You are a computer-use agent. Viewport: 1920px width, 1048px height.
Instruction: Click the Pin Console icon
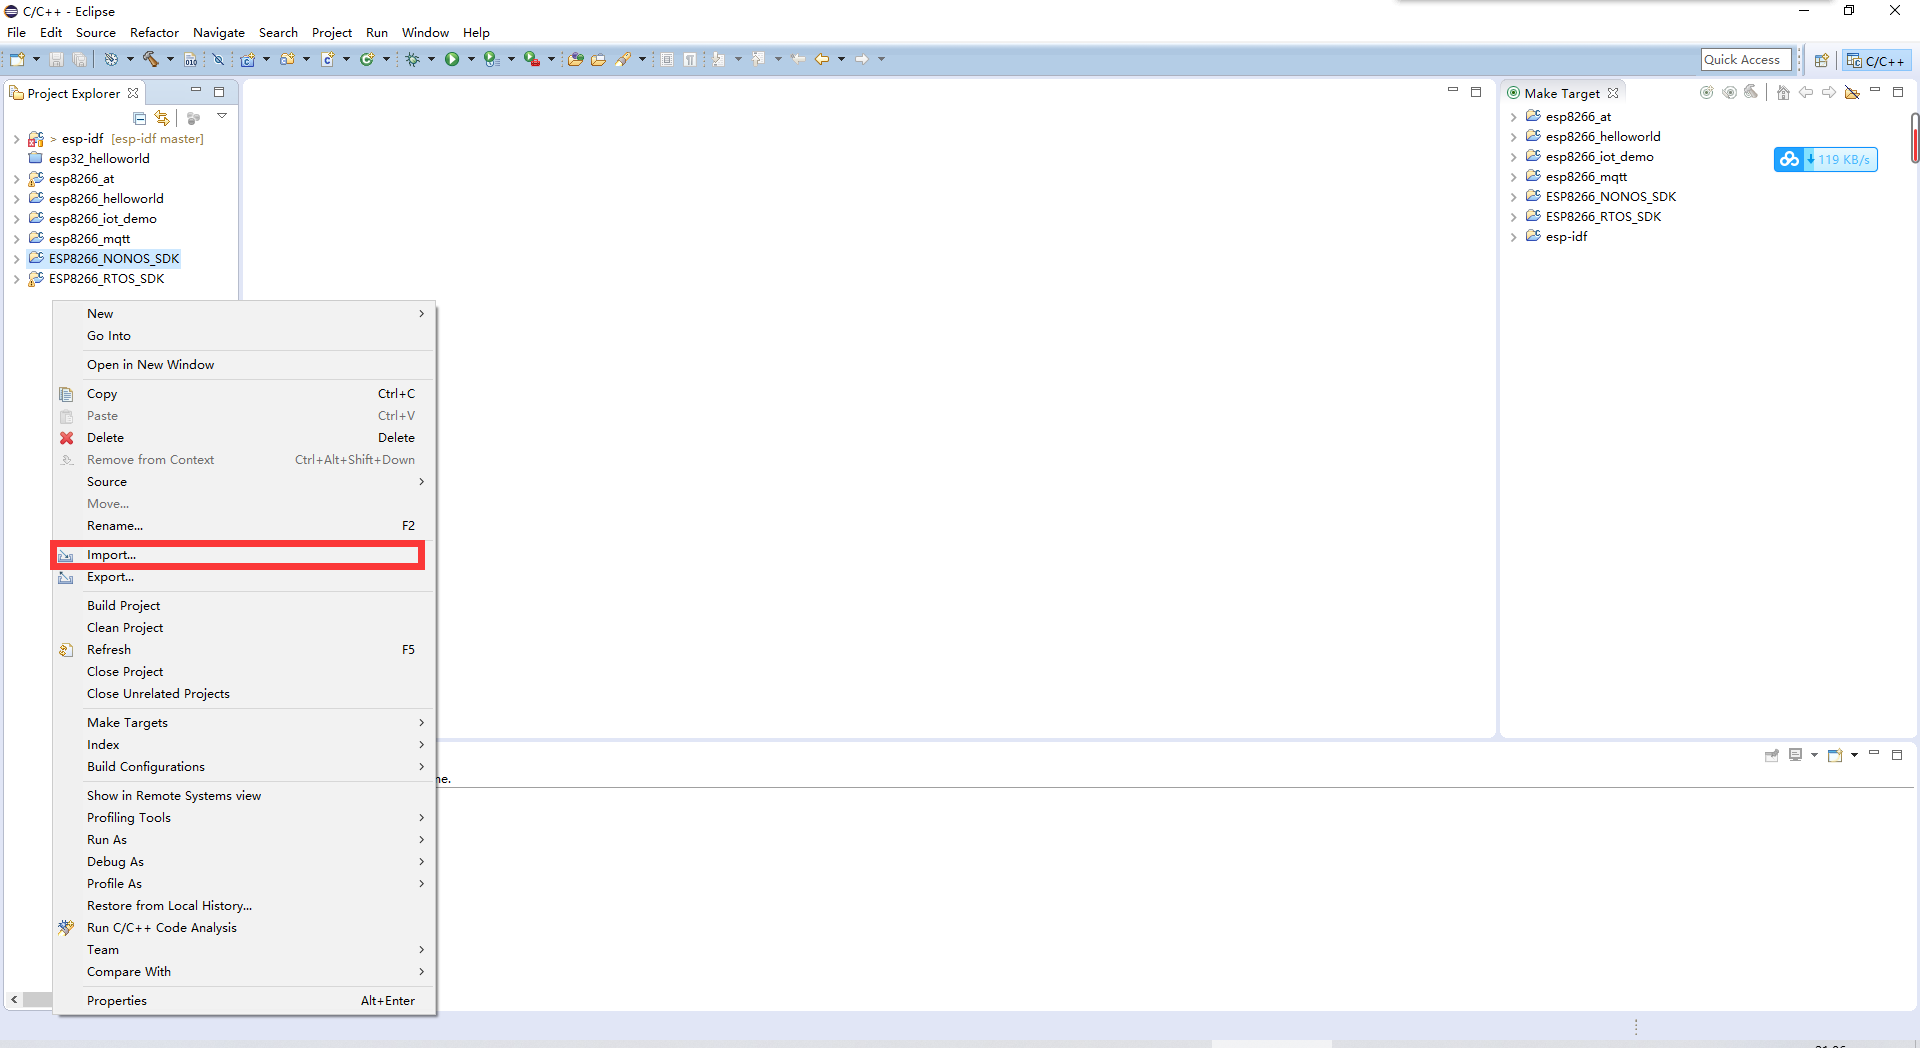pyautogui.click(x=1772, y=756)
